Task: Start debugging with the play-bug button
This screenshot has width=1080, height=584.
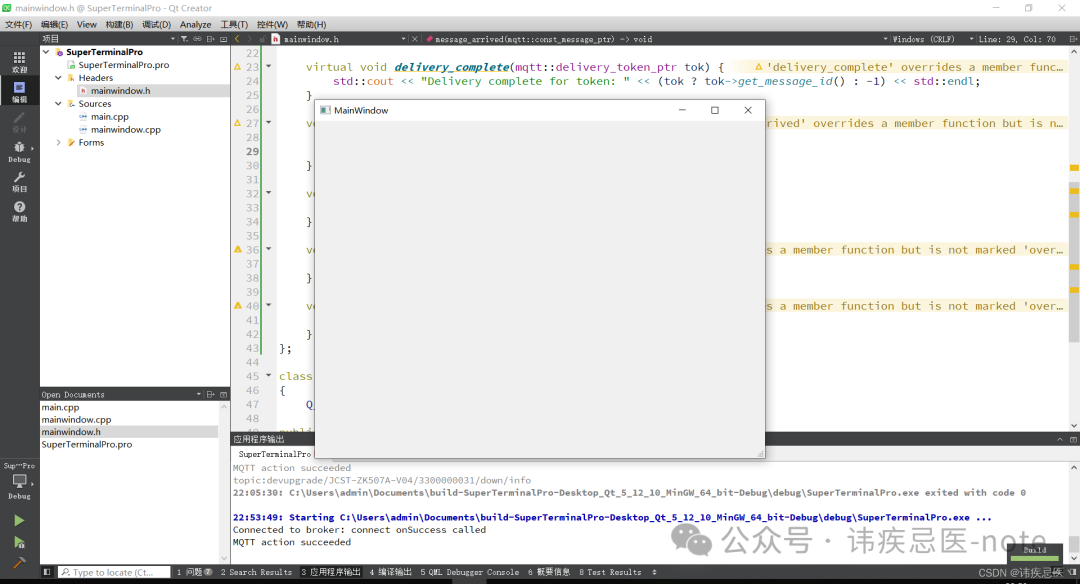Action: coord(19,543)
